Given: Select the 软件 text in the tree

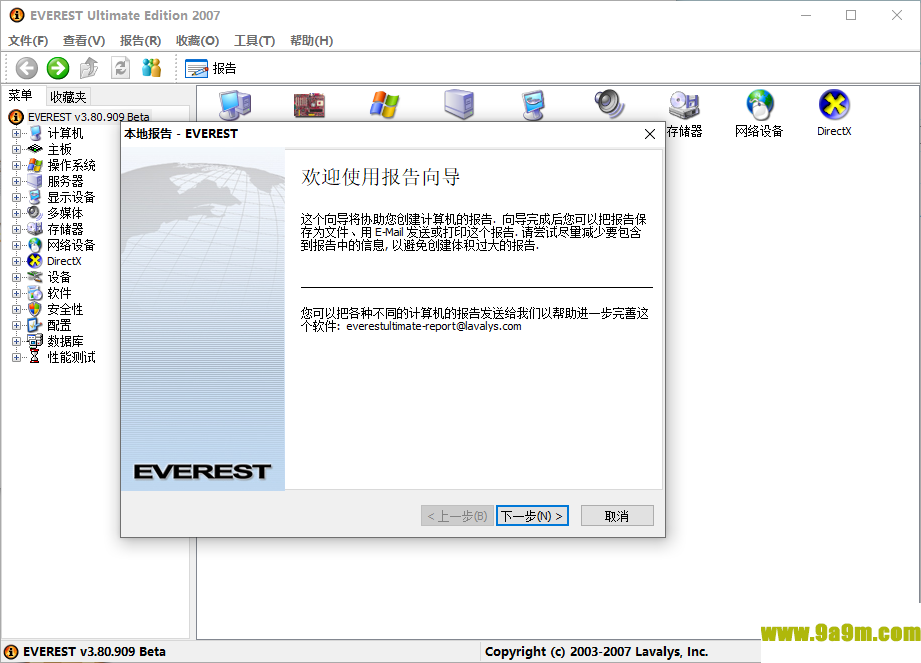Looking at the screenshot, I should pyautogui.click(x=59, y=293).
